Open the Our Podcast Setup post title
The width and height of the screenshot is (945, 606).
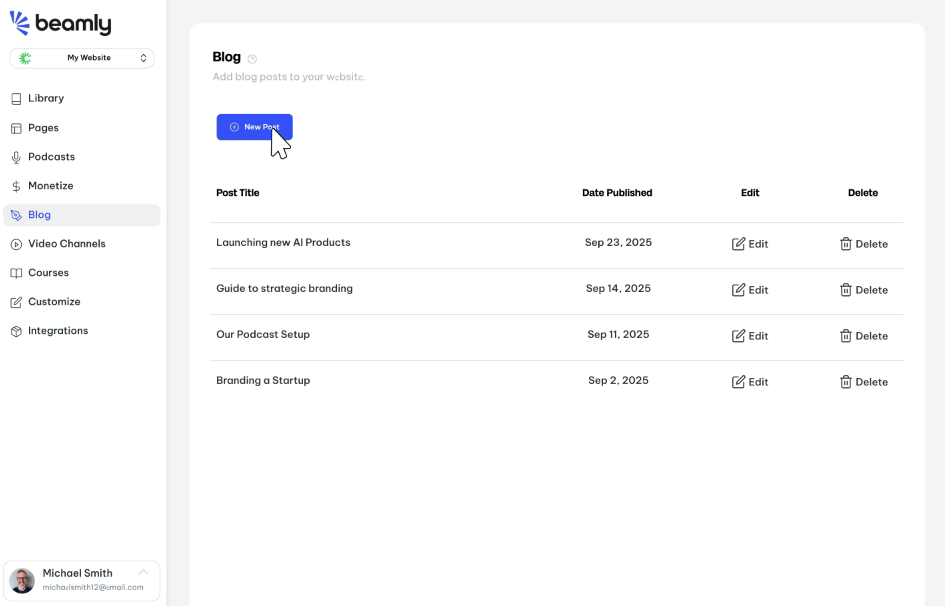click(263, 335)
